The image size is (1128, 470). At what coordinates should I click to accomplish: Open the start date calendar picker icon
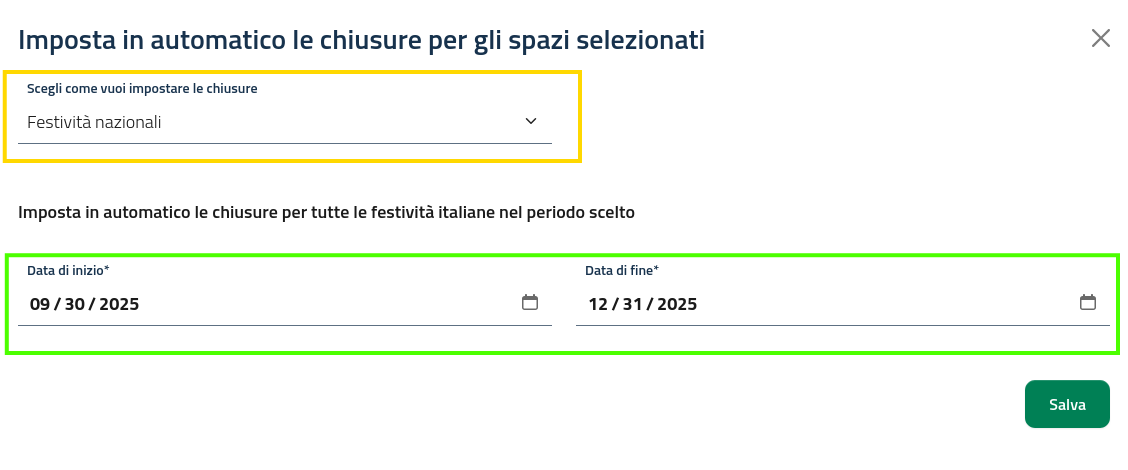coord(530,302)
